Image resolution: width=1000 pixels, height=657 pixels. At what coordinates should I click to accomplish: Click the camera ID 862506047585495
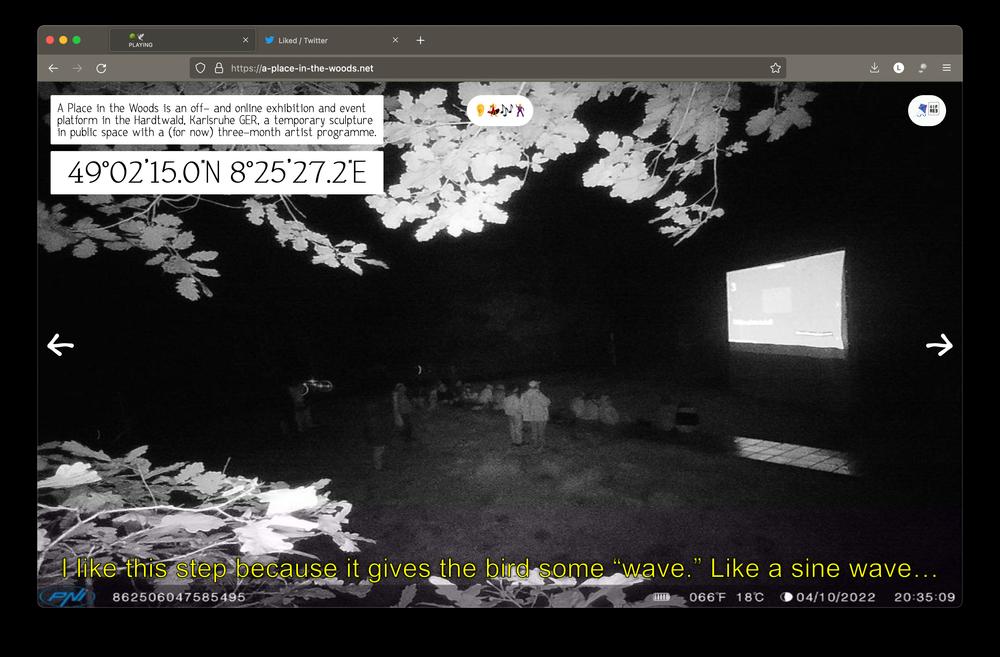(179, 598)
